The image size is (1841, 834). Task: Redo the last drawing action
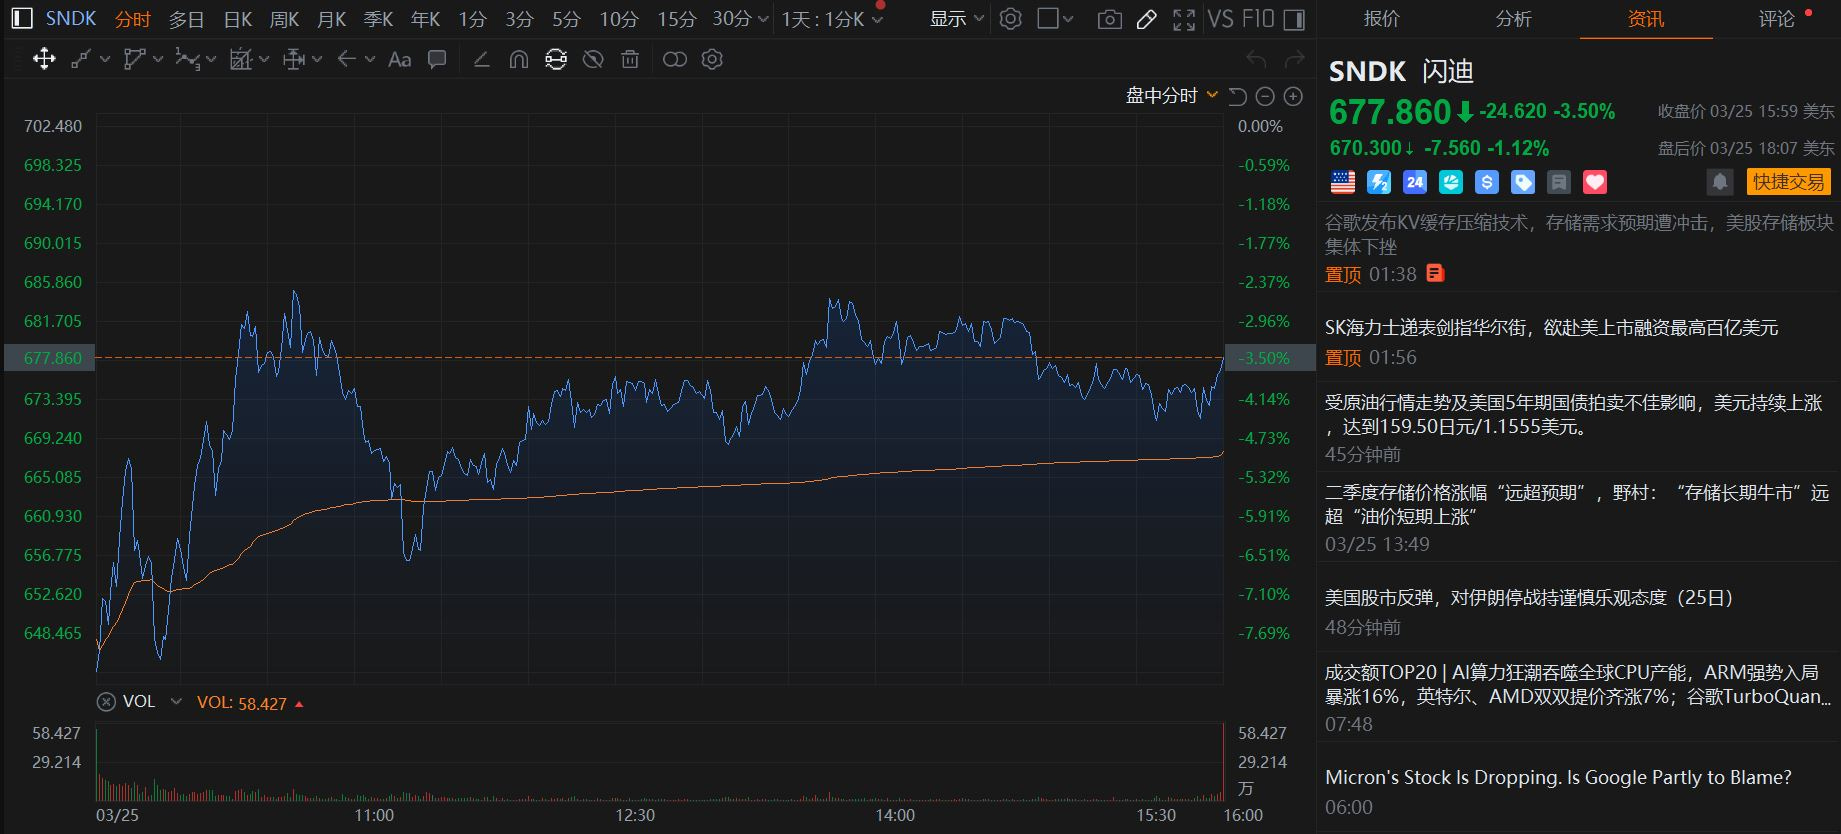pyautogui.click(x=1294, y=59)
